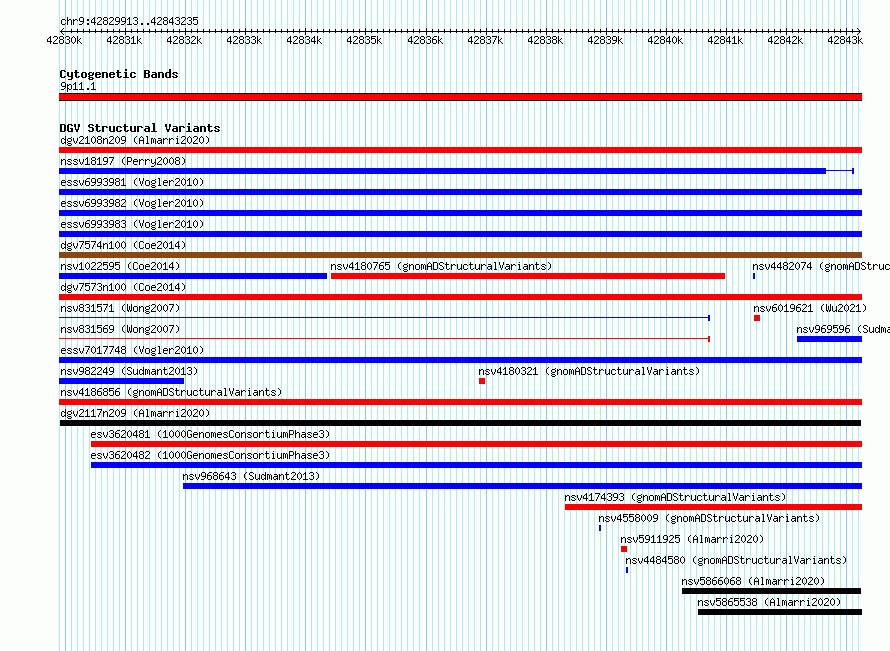Image resolution: width=890 pixels, height=651 pixels.
Task: Click the red bar under nsv4174393
Action: click(713, 507)
